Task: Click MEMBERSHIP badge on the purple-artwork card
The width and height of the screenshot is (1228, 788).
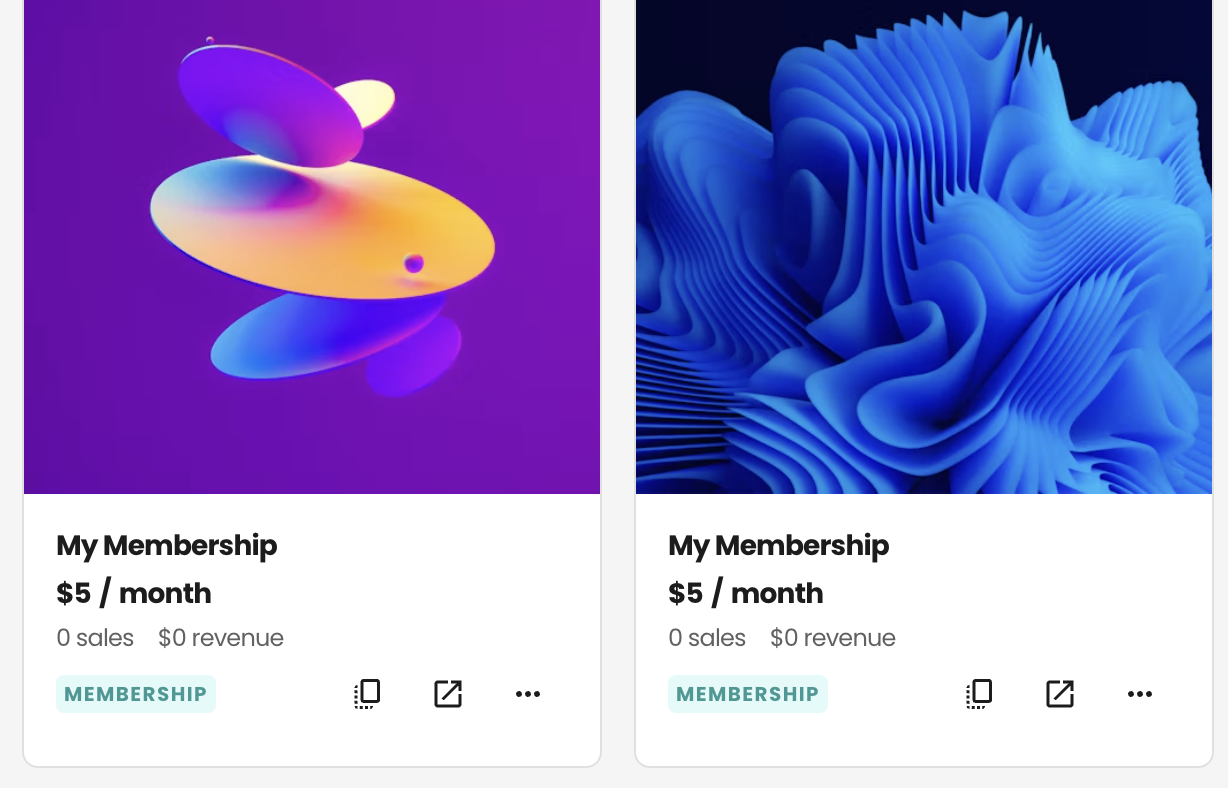Action: [136, 694]
